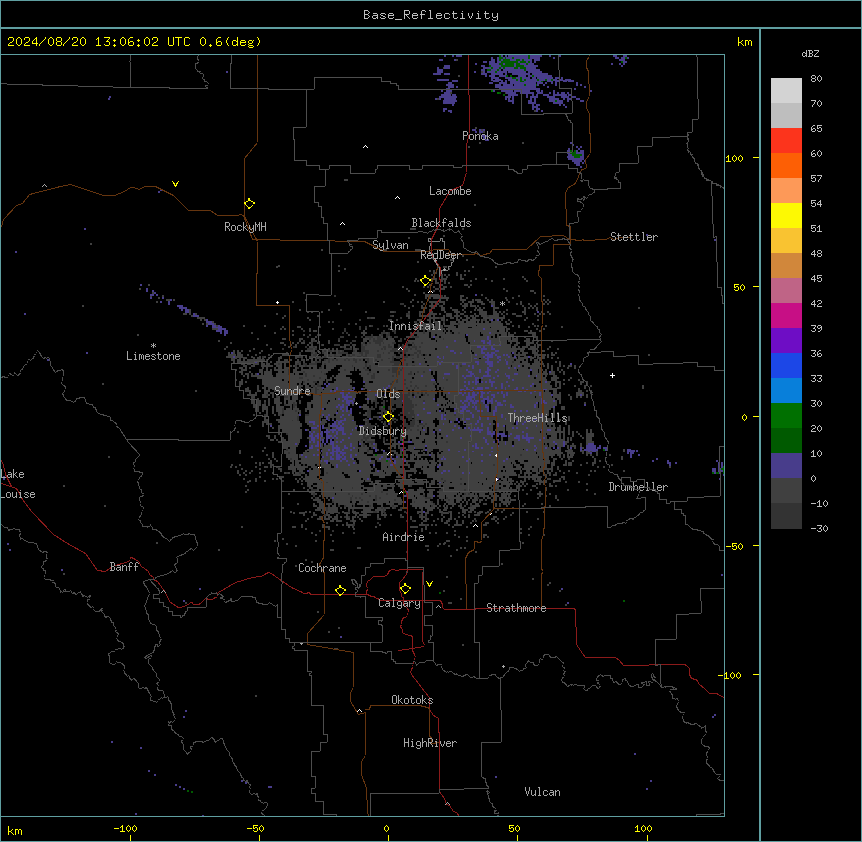Click the yellow diamond marker between Olds and Didsbury
Viewport: 862px width, 842px height.
tap(388, 416)
